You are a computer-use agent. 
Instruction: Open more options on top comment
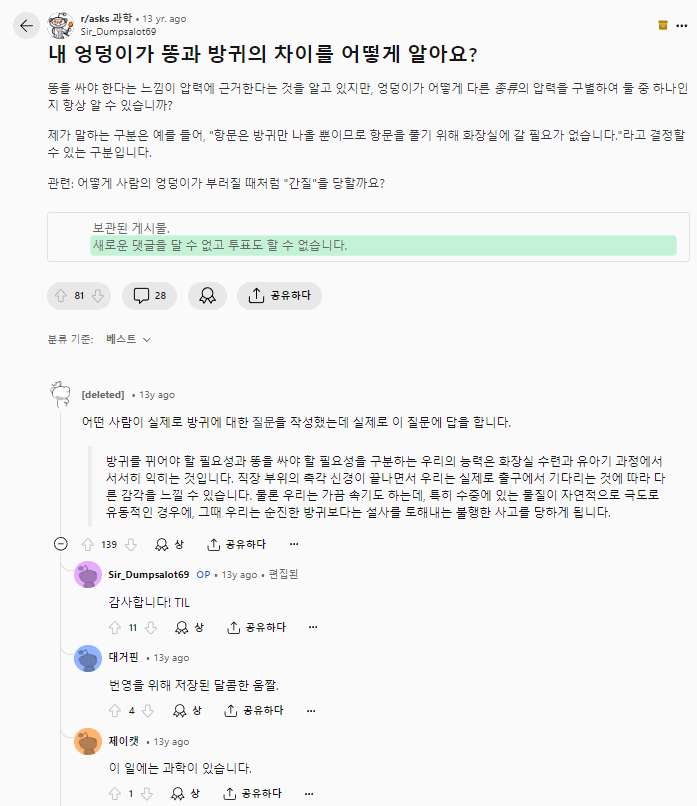[x=294, y=544]
